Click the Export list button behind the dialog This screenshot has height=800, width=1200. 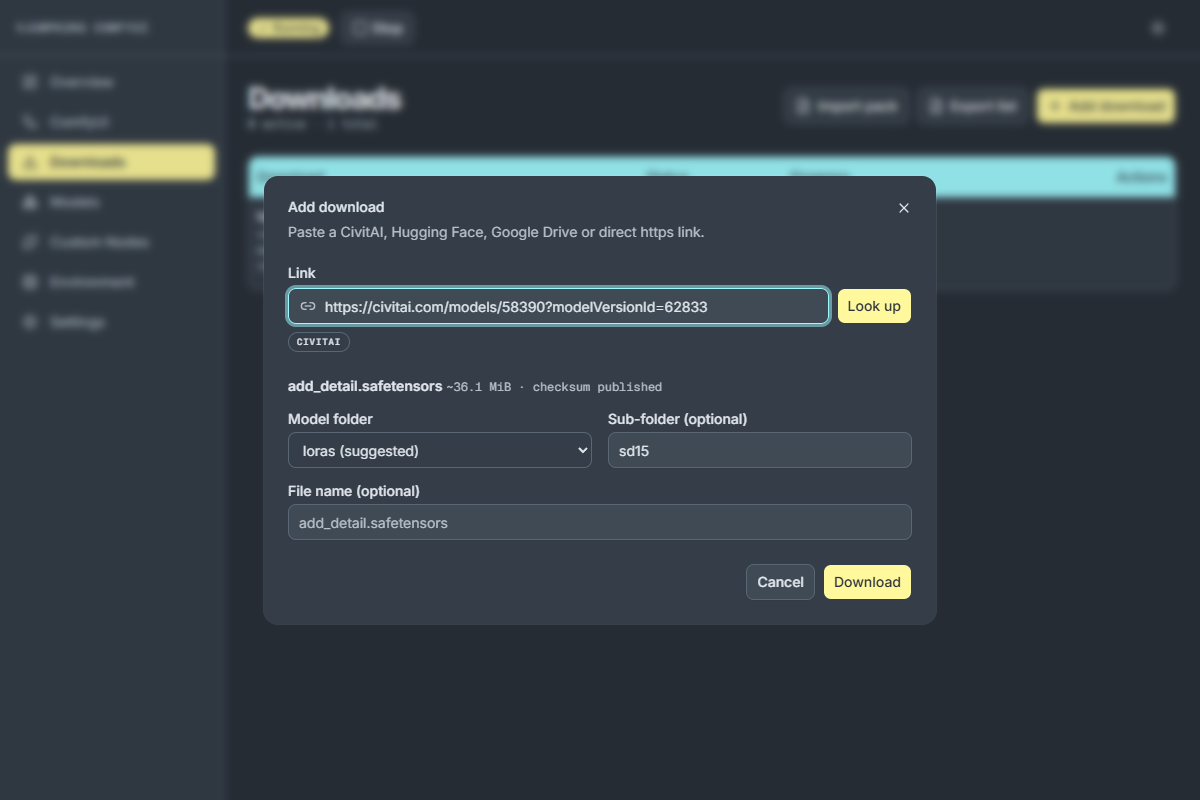[x=974, y=106]
